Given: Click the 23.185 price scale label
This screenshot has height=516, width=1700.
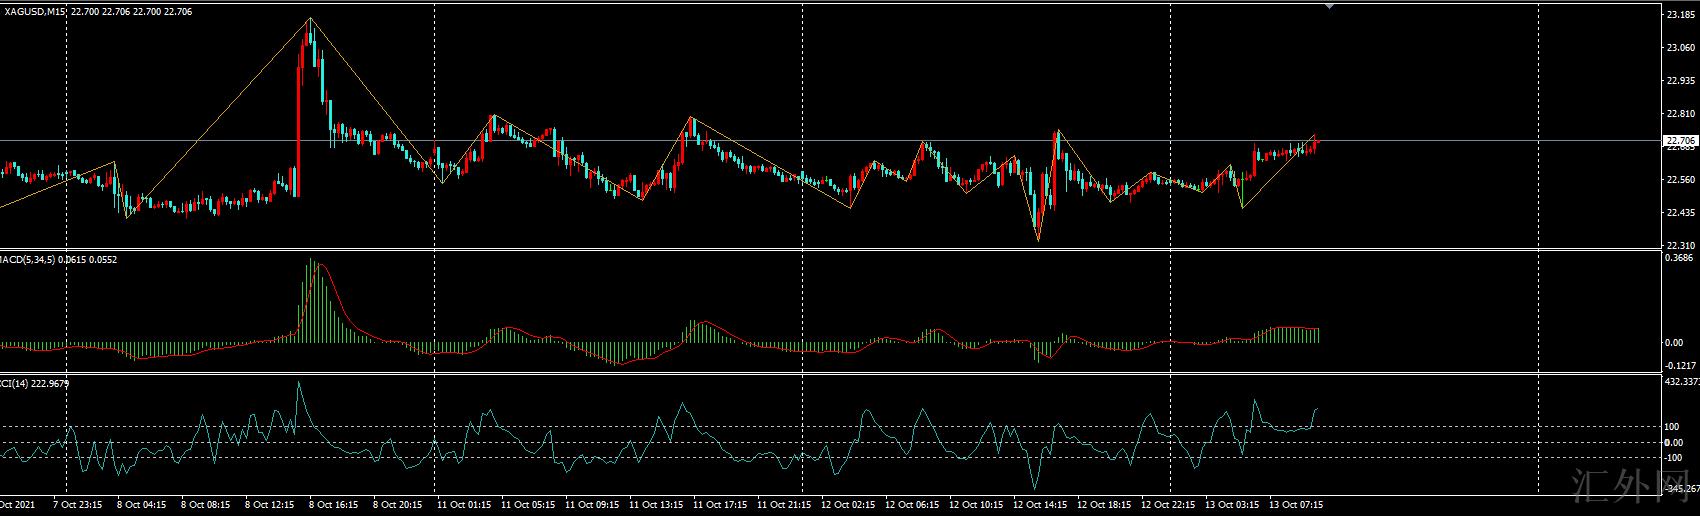Looking at the screenshot, I should point(1680,15).
